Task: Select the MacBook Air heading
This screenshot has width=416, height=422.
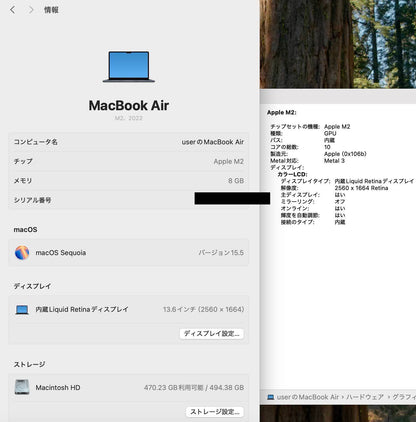Action: point(129,105)
